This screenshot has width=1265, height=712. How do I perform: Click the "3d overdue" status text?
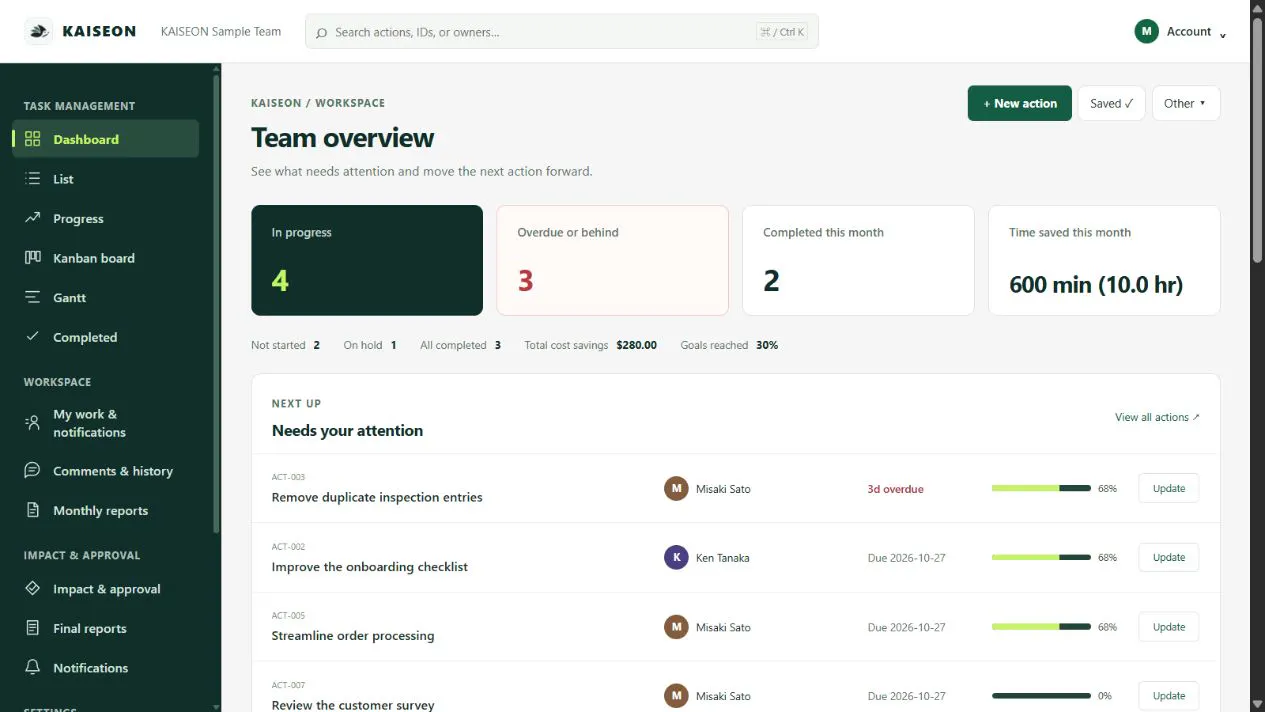pyautogui.click(x=895, y=489)
